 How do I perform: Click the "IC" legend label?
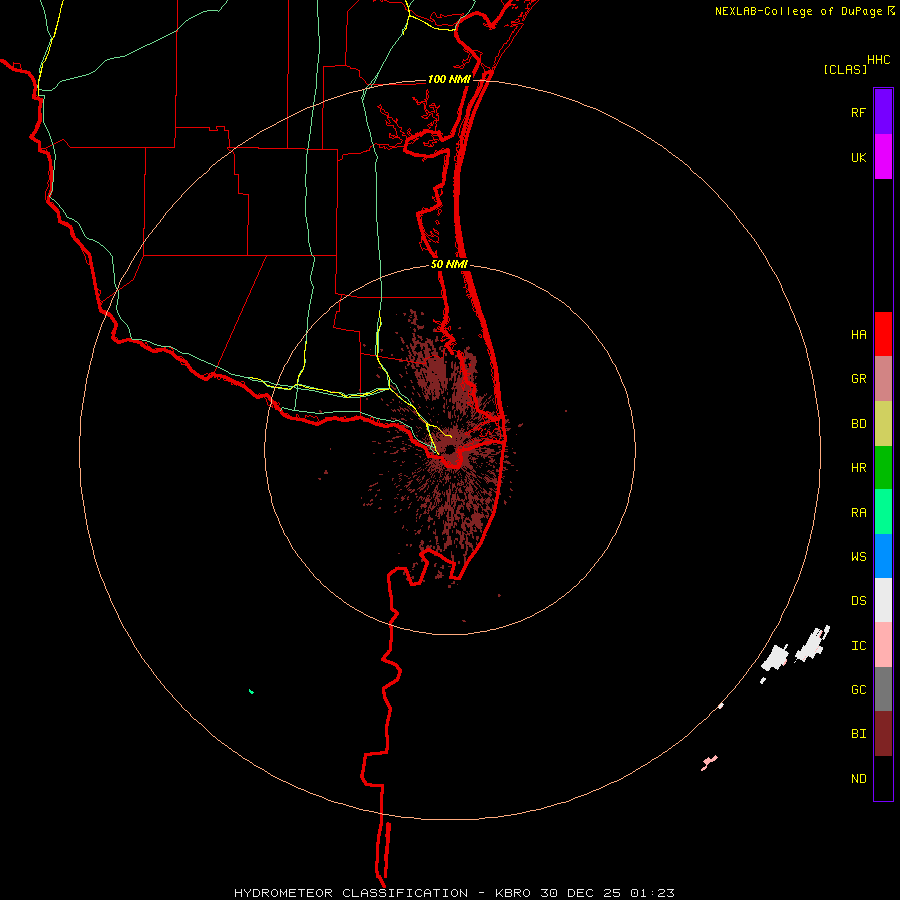click(858, 646)
